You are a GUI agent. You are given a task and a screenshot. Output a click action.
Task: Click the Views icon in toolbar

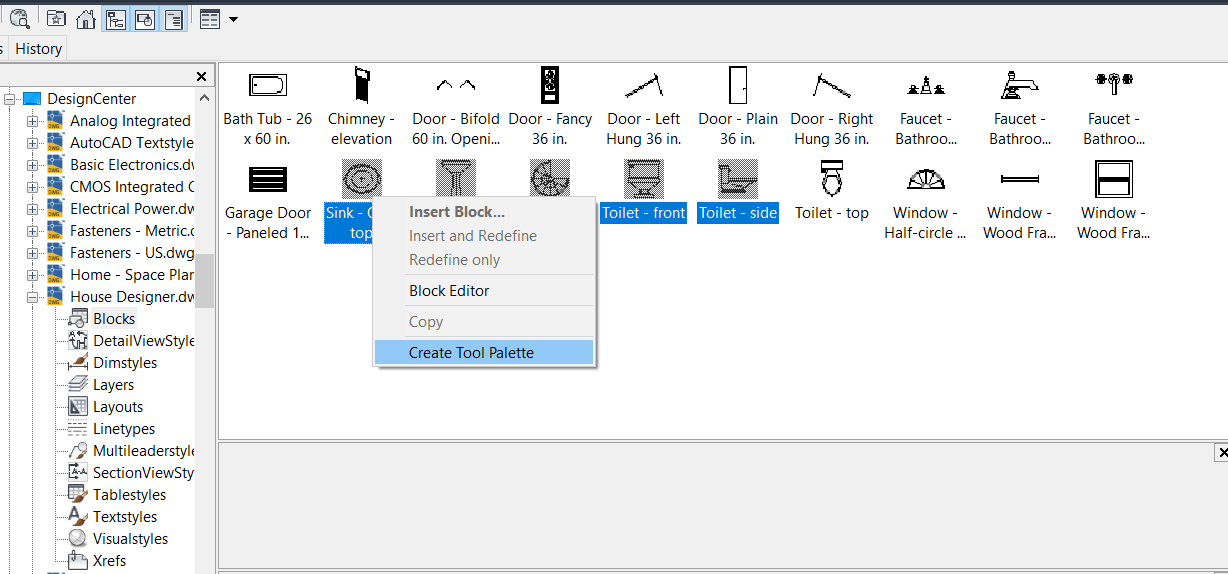pyautogui.click(x=209, y=18)
